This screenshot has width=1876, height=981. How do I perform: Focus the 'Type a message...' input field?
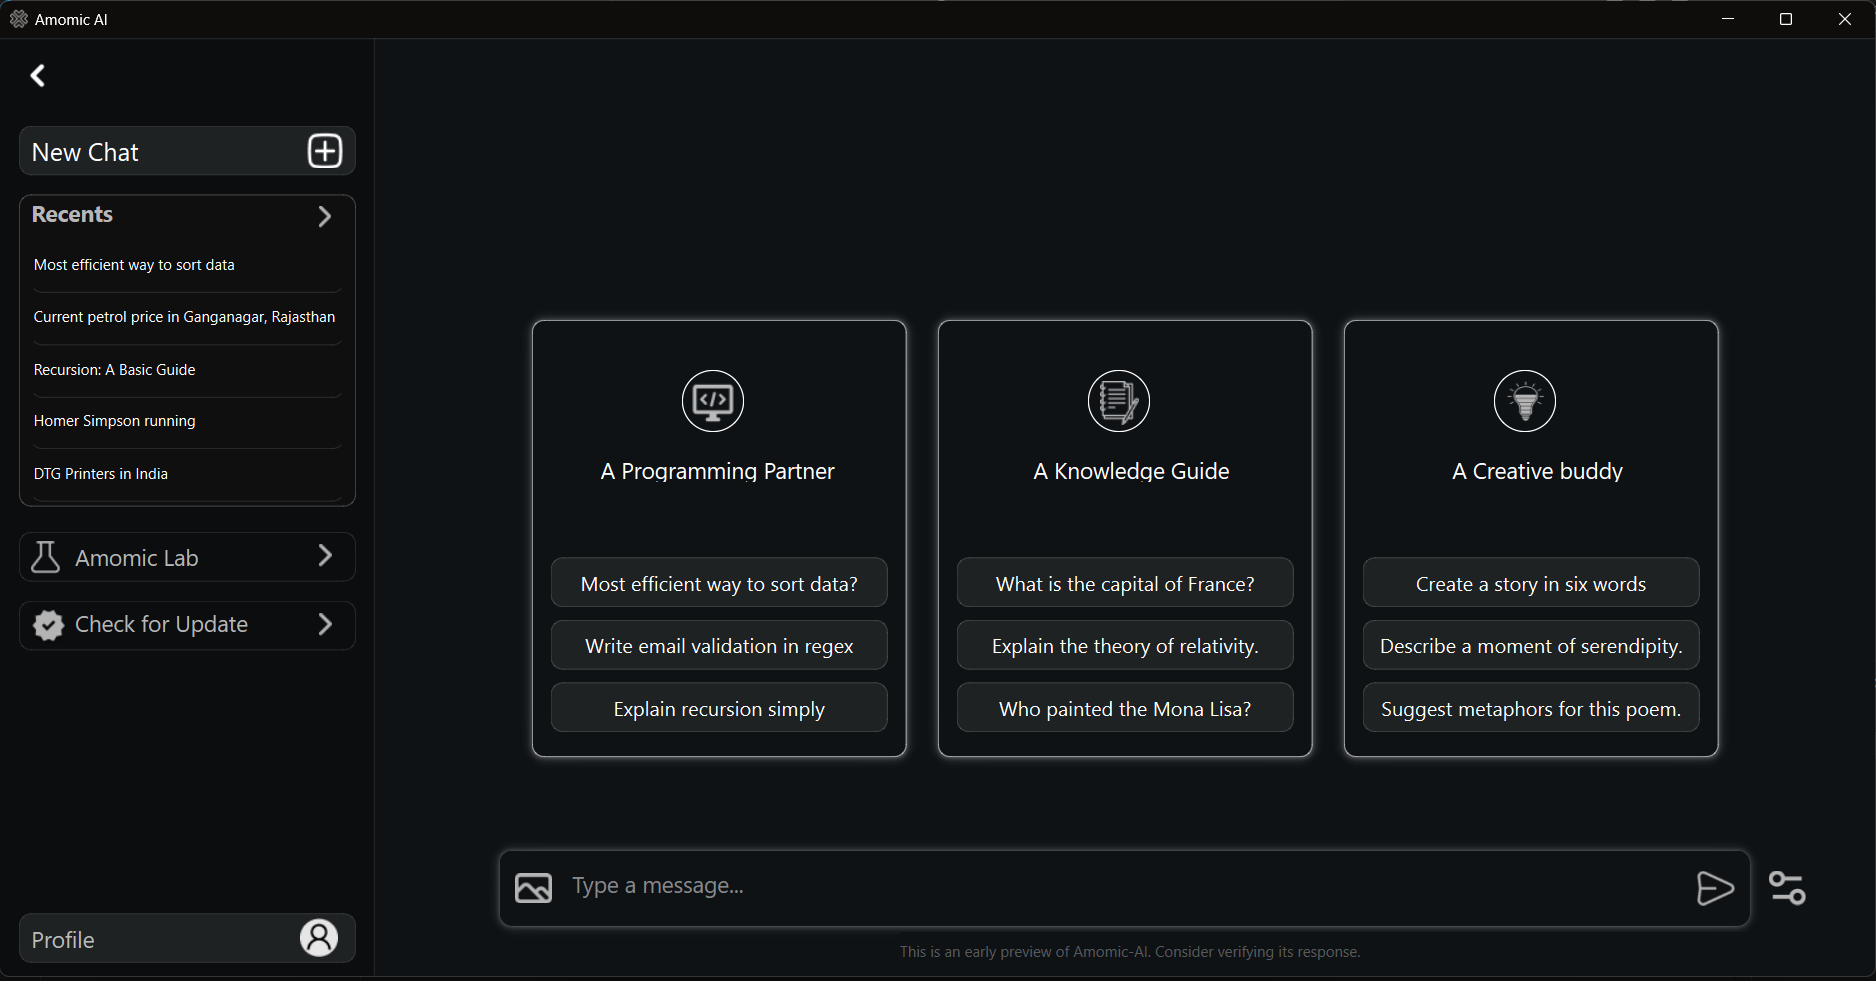pyautogui.click(x=1120, y=887)
